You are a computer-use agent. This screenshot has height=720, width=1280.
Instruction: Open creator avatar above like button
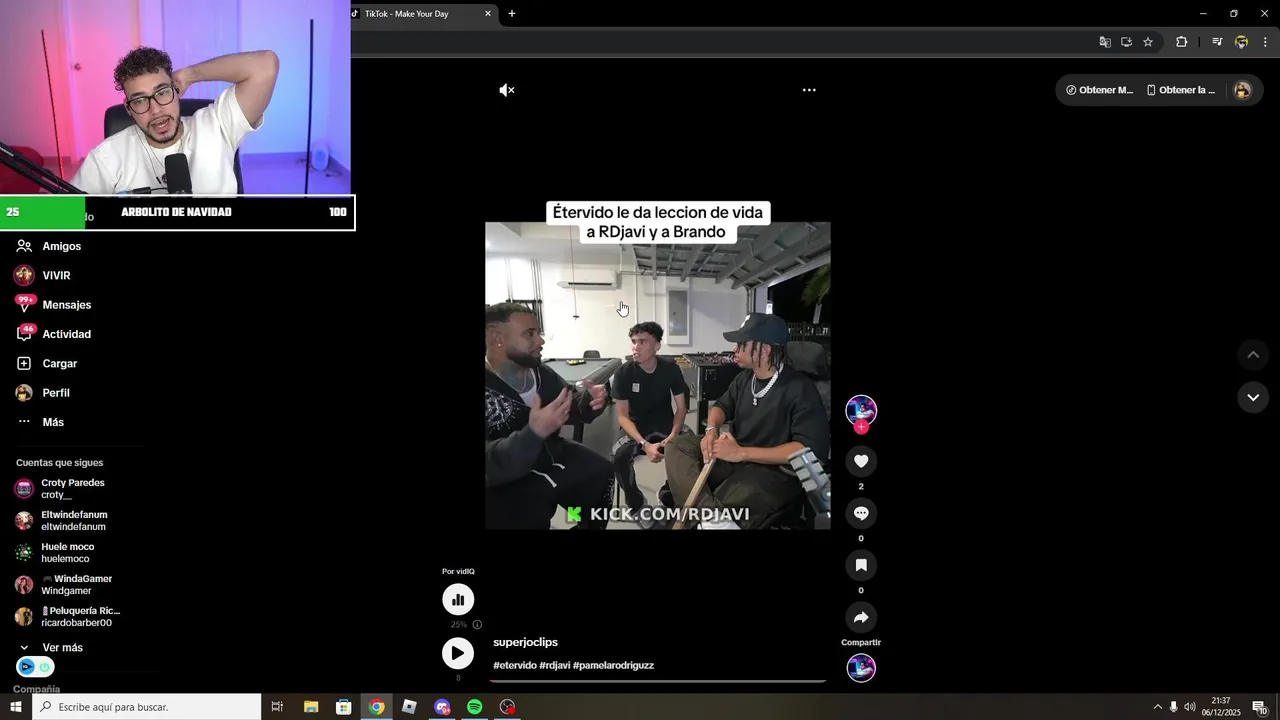(861, 409)
